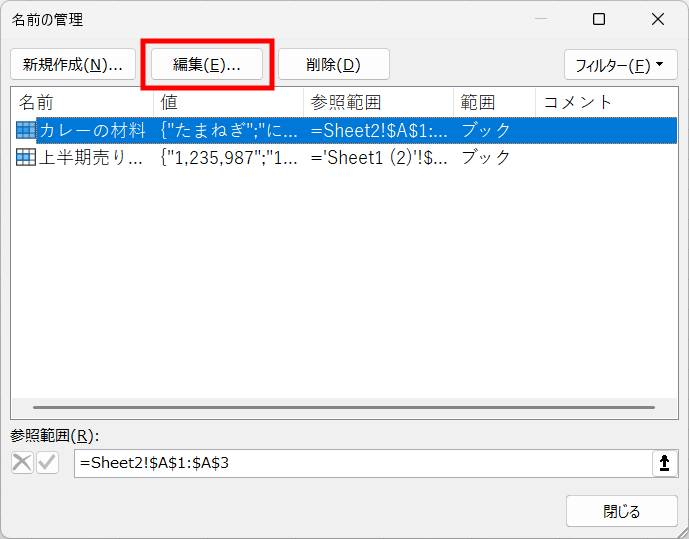Image resolution: width=689 pixels, height=539 pixels.
Task: Click the カレーの材料 table icon
Action: click(x=25, y=130)
